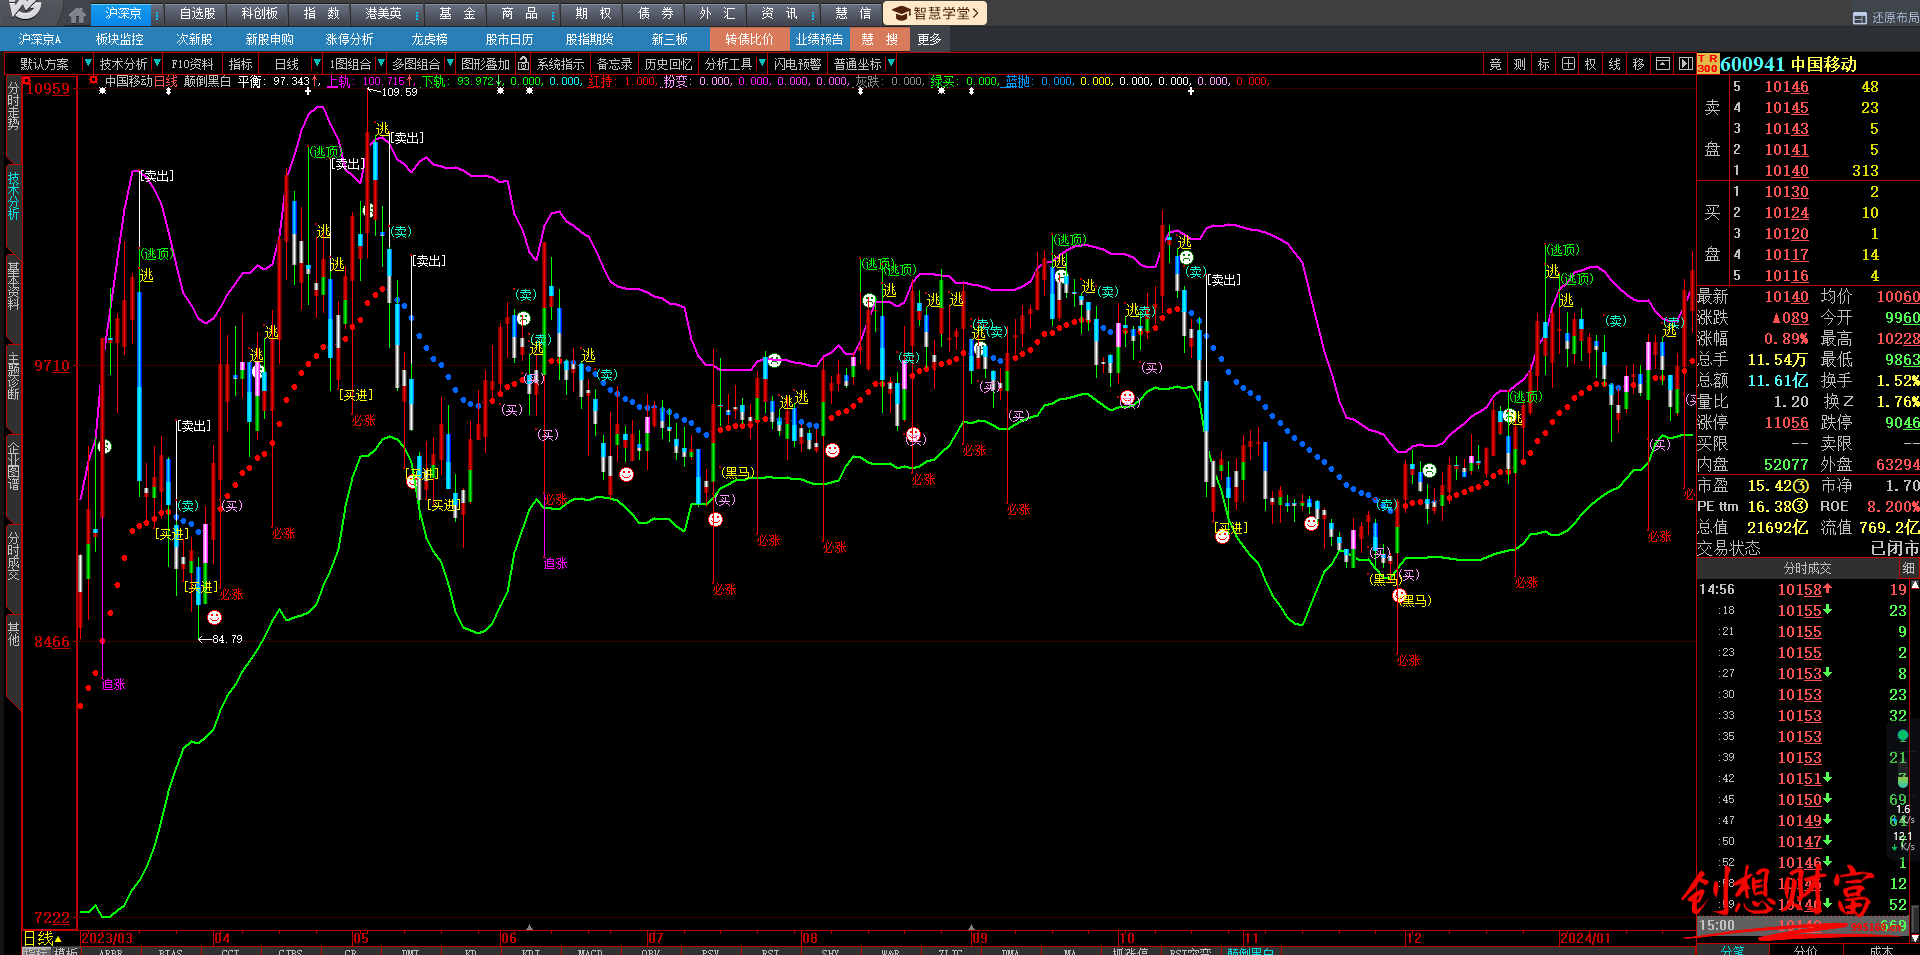Open the 智慧学堂 learning center button
The height and width of the screenshot is (955, 1920).
tap(936, 13)
